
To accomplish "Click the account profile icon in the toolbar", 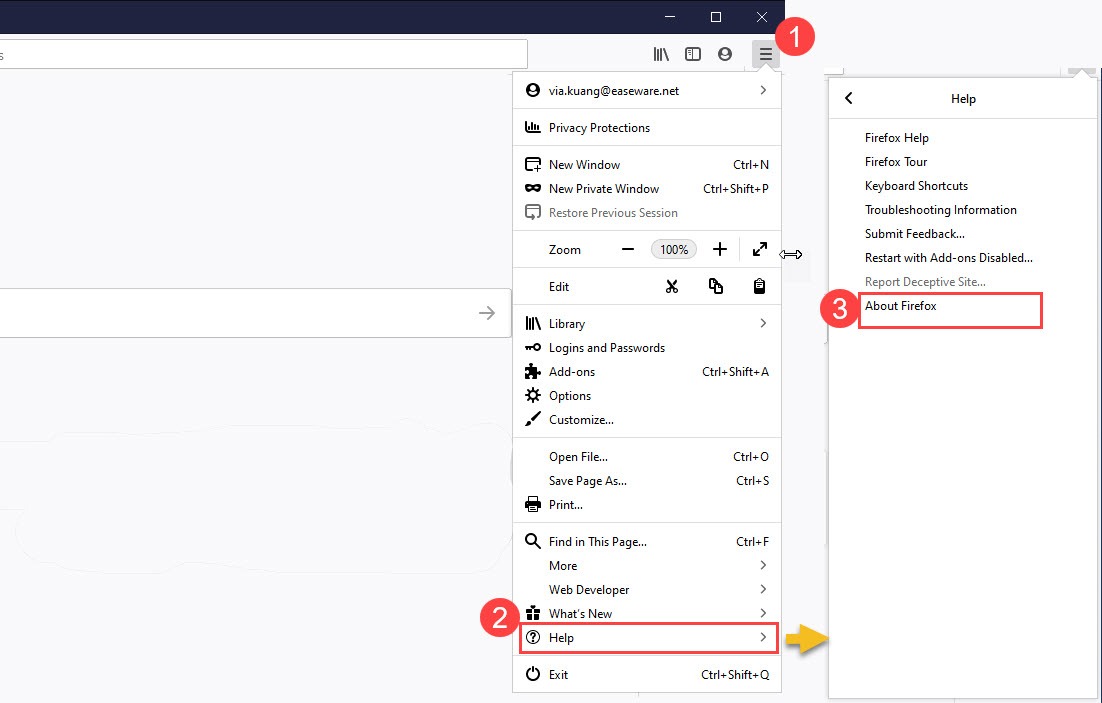I will (725, 53).
